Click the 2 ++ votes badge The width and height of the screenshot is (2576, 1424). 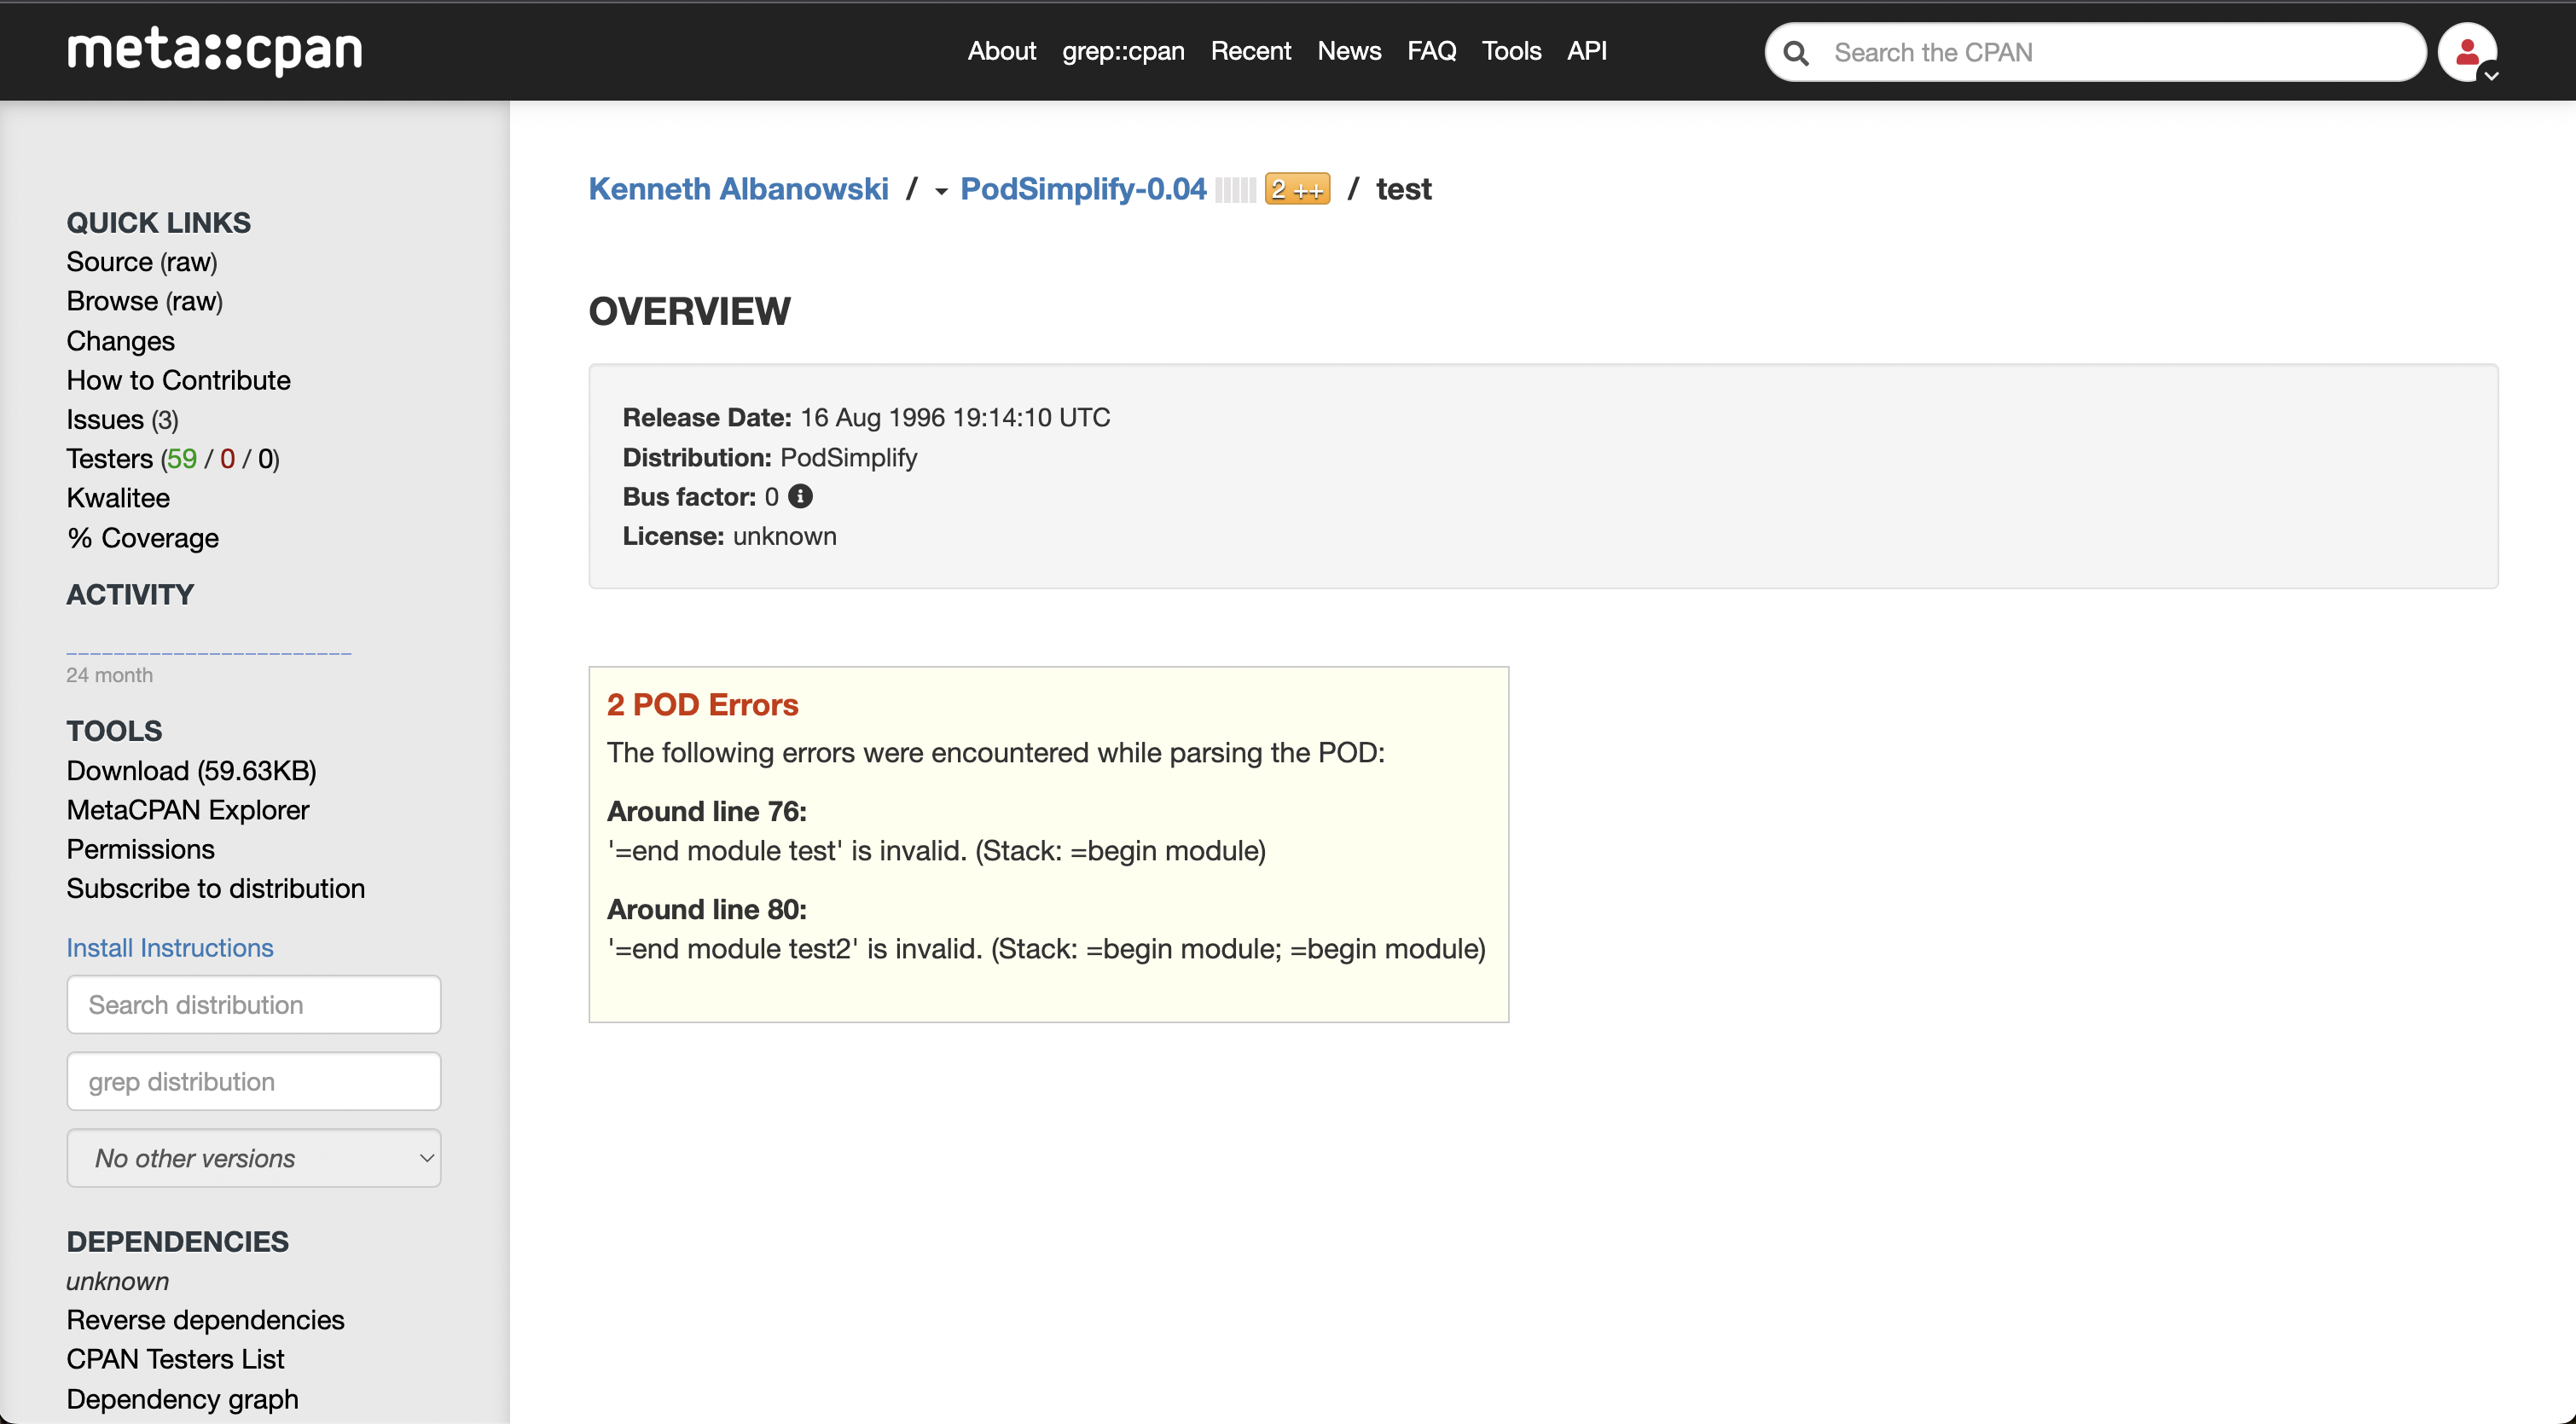pos(1297,189)
